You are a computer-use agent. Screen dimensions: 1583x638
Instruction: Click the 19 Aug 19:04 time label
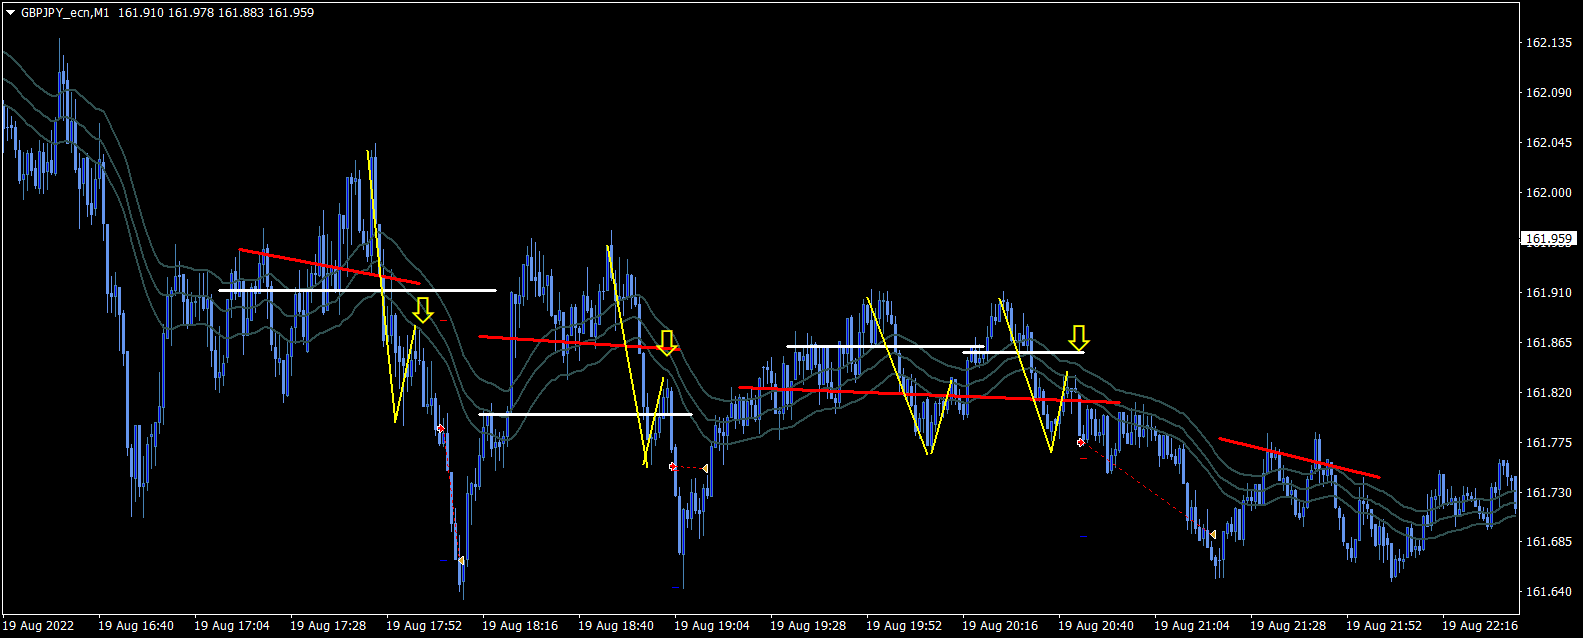tap(712, 626)
